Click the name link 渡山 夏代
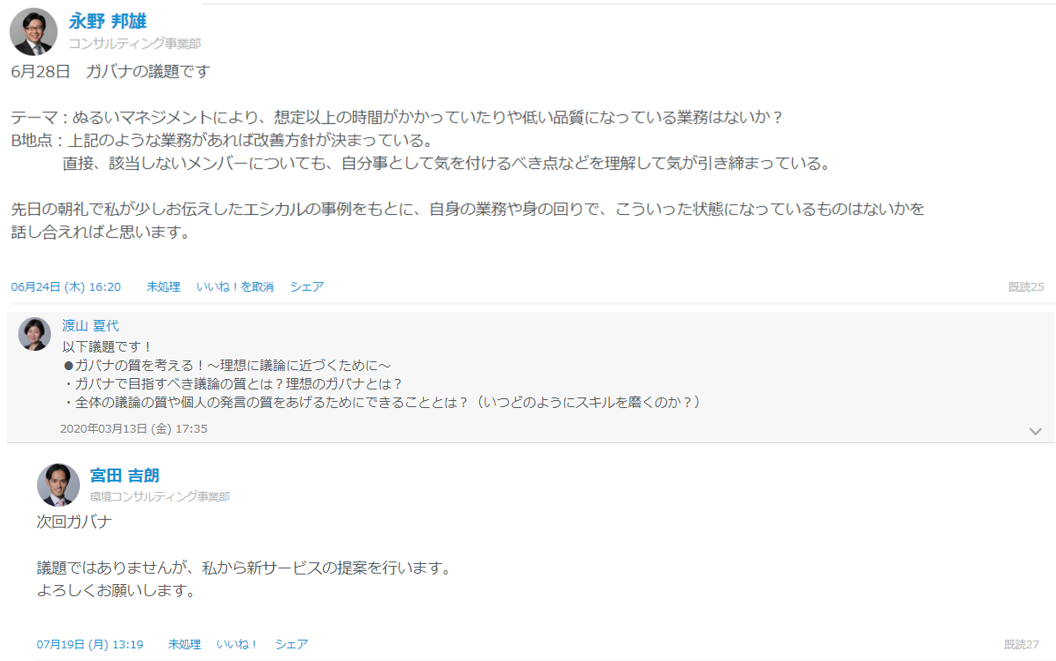1056x661 pixels. click(x=90, y=325)
